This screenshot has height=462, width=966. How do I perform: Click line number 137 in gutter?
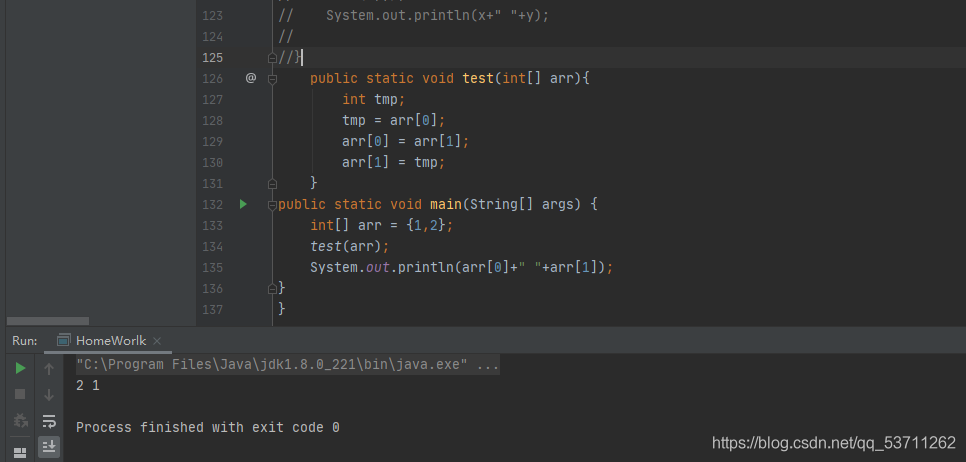coord(213,309)
